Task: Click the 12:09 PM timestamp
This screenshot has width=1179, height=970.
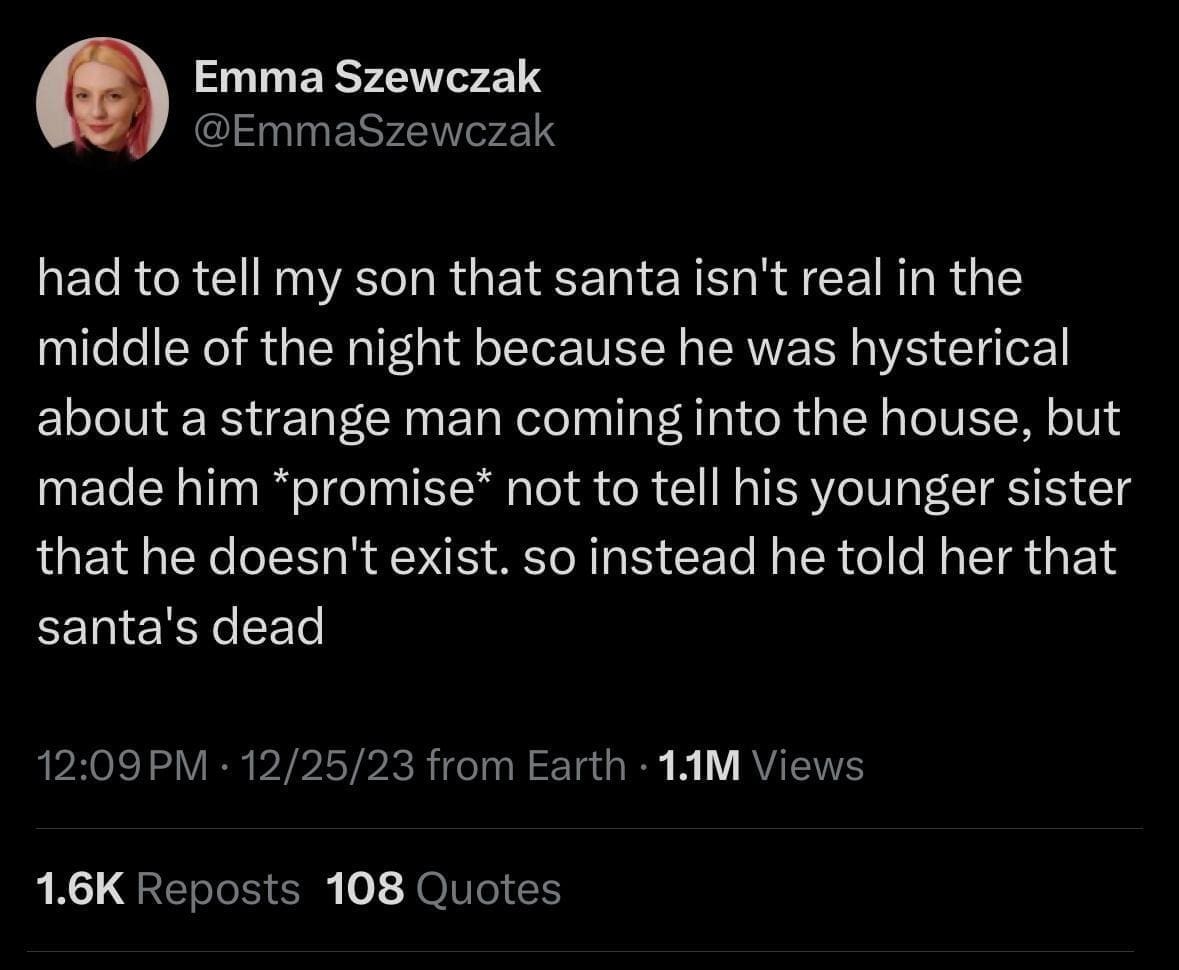Action: (x=123, y=766)
